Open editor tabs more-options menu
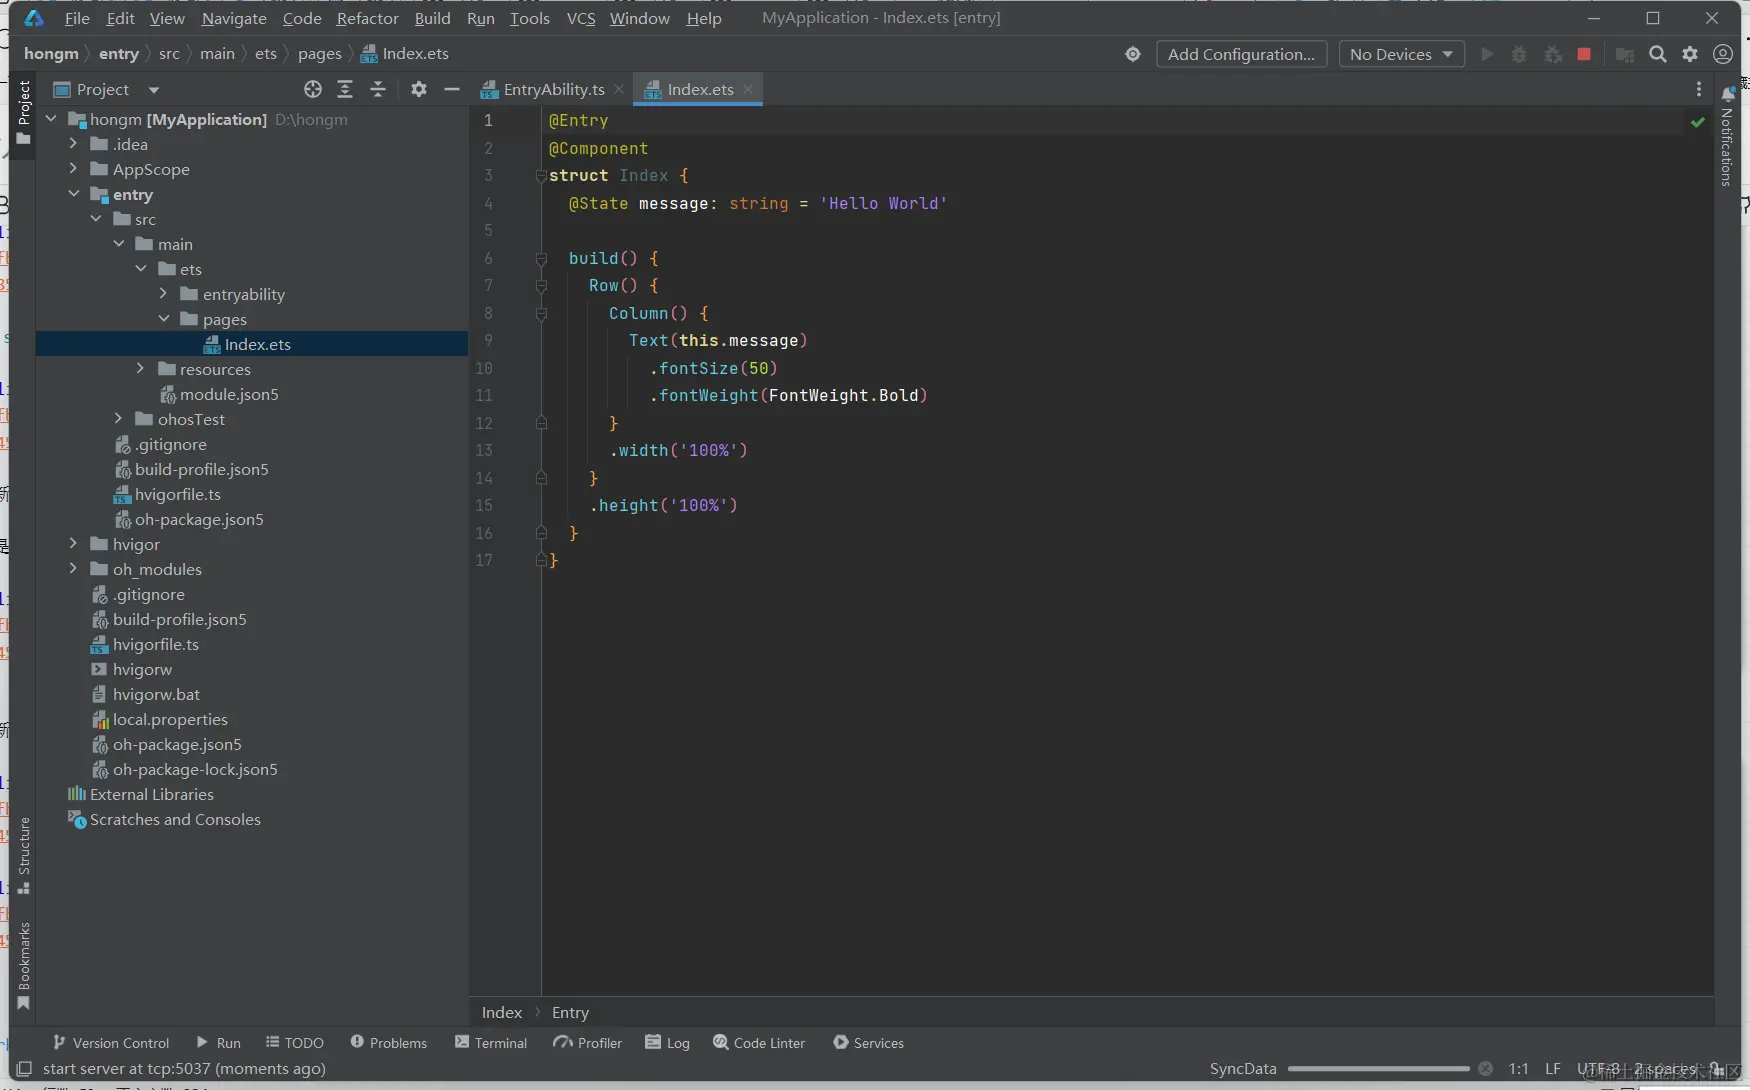The width and height of the screenshot is (1750, 1090). click(1699, 89)
